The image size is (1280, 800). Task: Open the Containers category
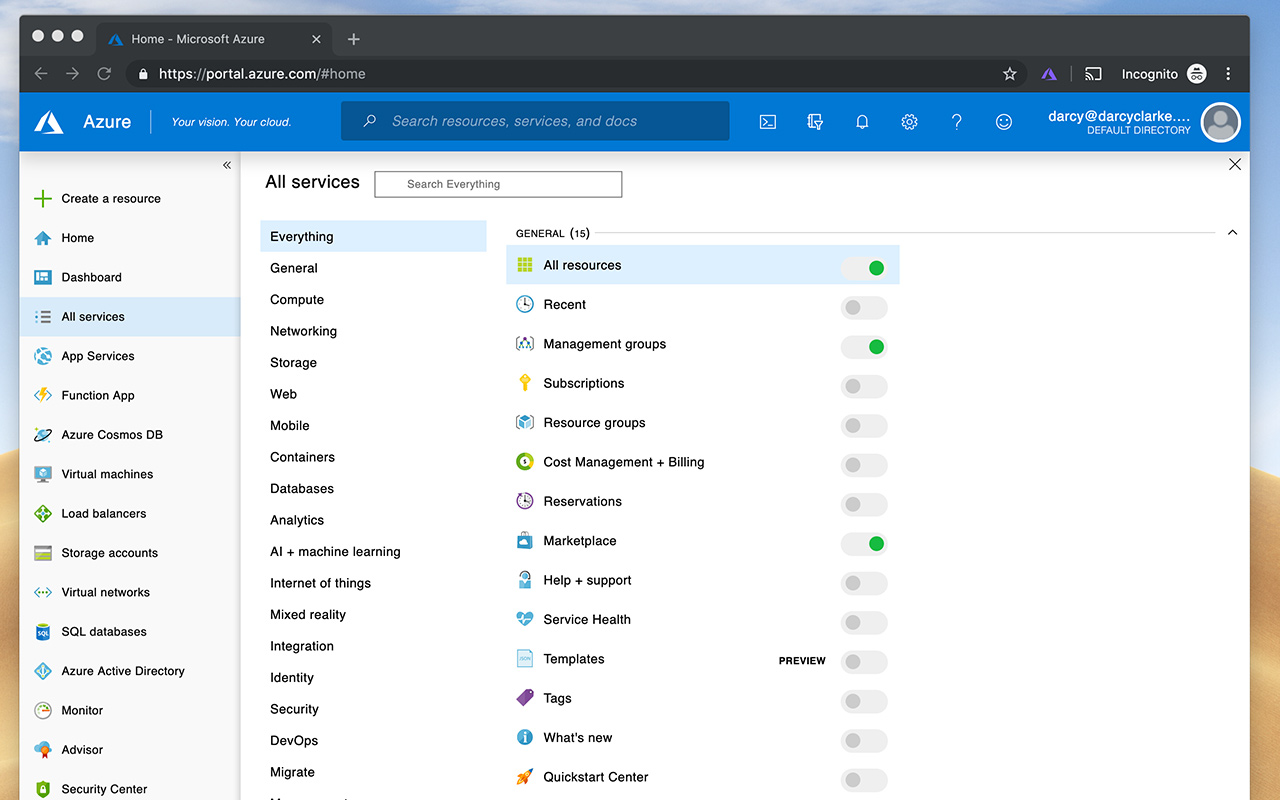pyautogui.click(x=302, y=457)
